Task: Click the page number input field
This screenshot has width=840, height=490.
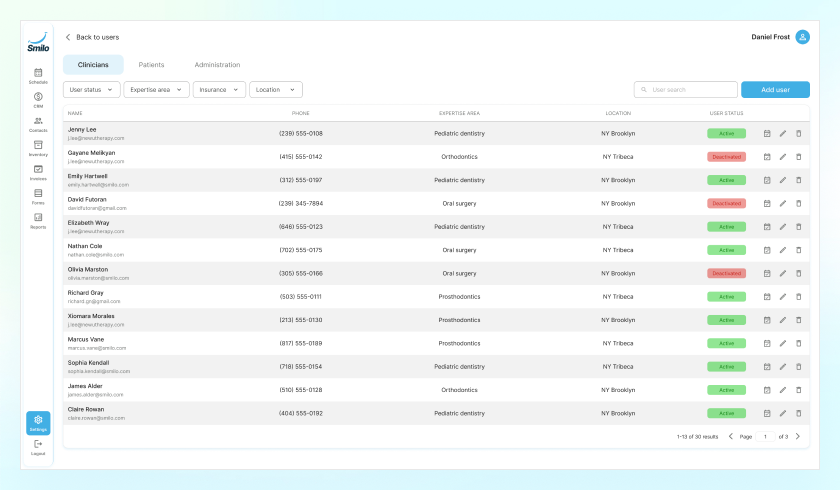Action: (765, 436)
